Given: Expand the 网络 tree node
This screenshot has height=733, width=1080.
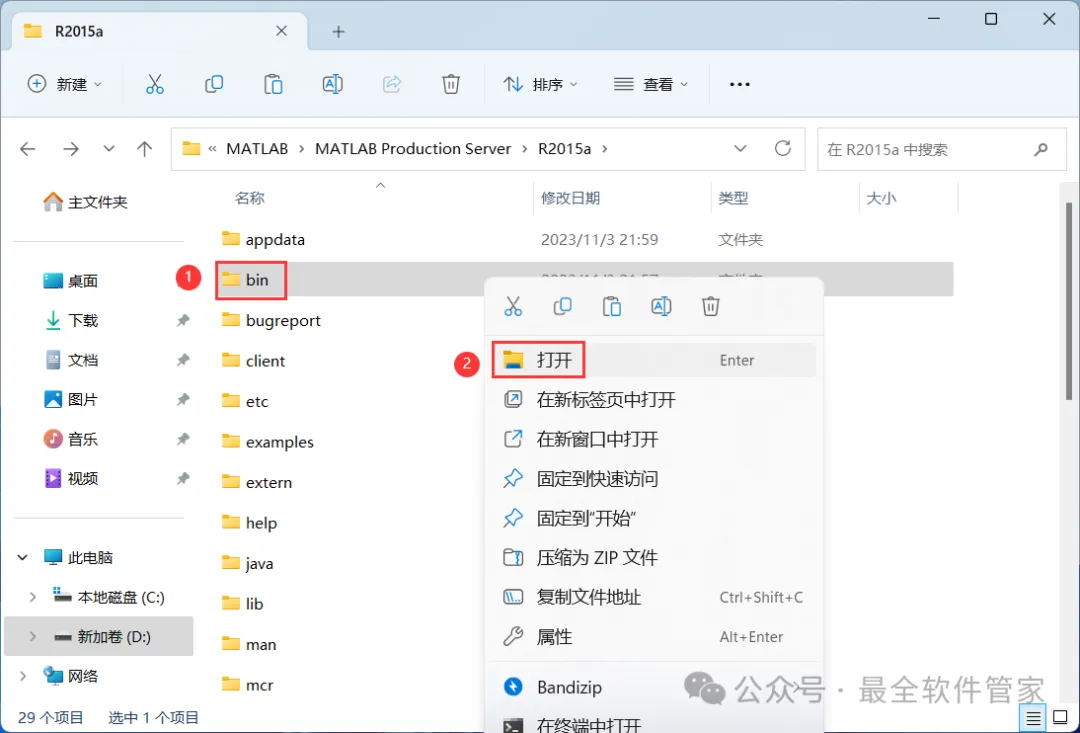Looking at the screenshot, I should tap(23, 677).
